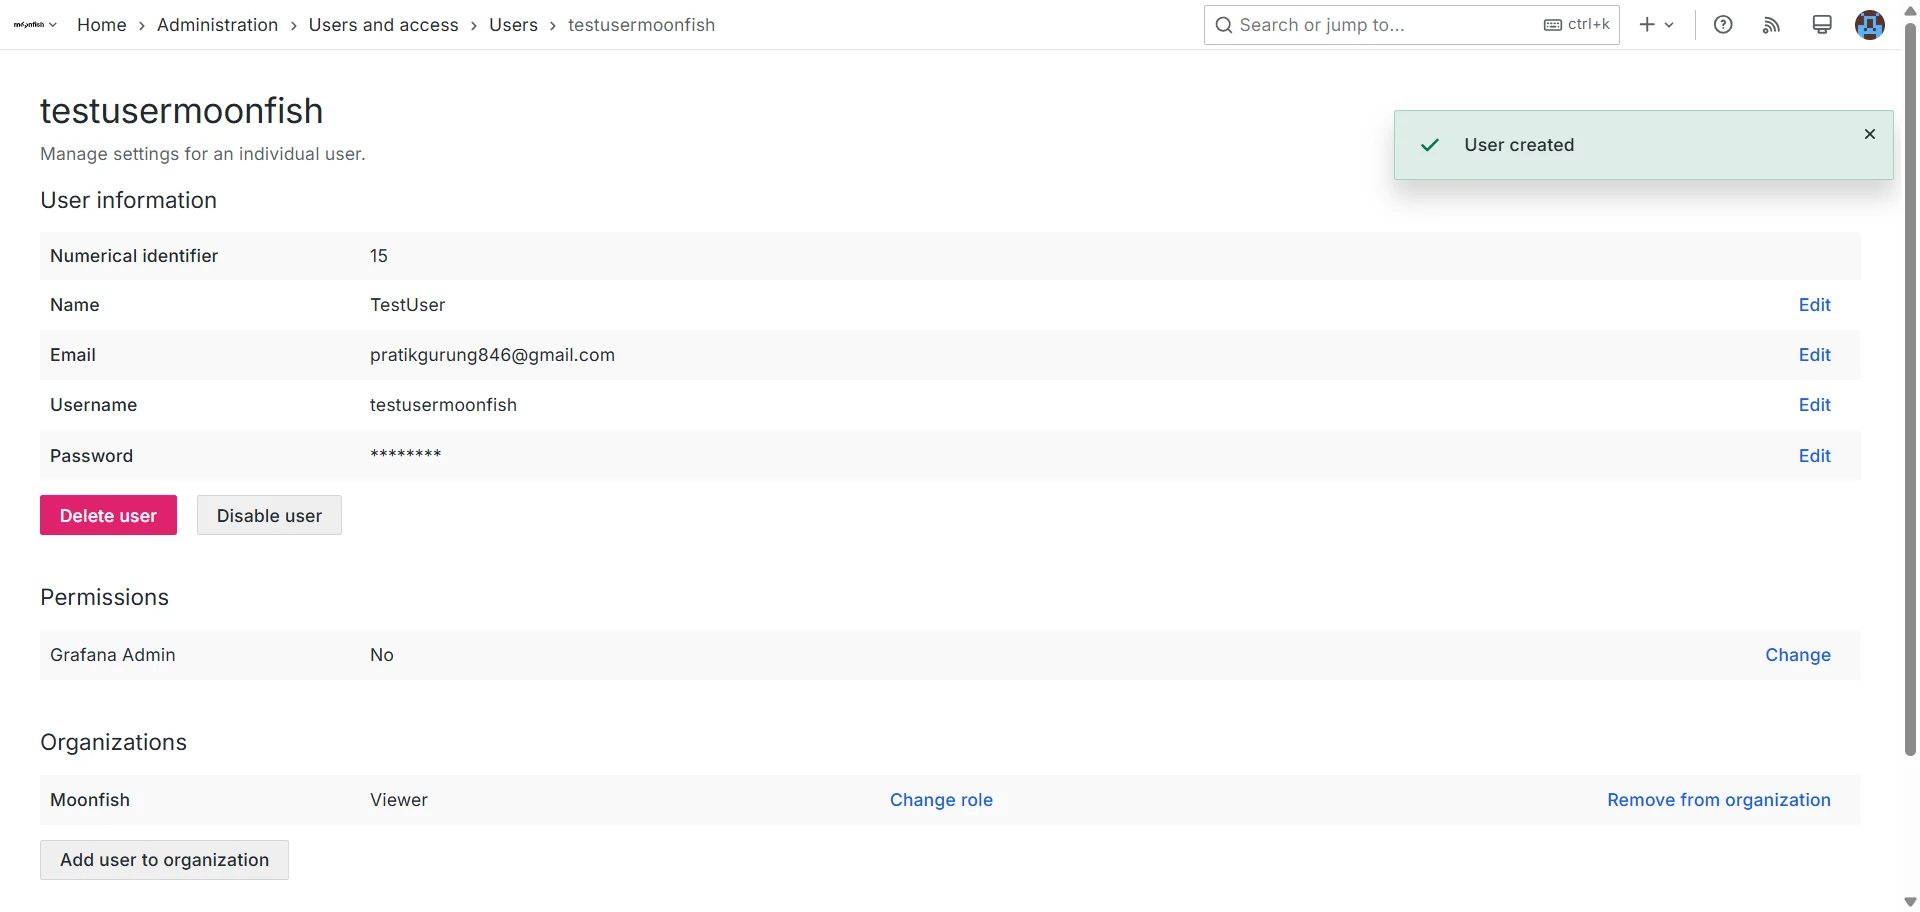Change the Grafana Admin permission
The height and width of the screenshot is (912, 1920).
pos(1797,654)
